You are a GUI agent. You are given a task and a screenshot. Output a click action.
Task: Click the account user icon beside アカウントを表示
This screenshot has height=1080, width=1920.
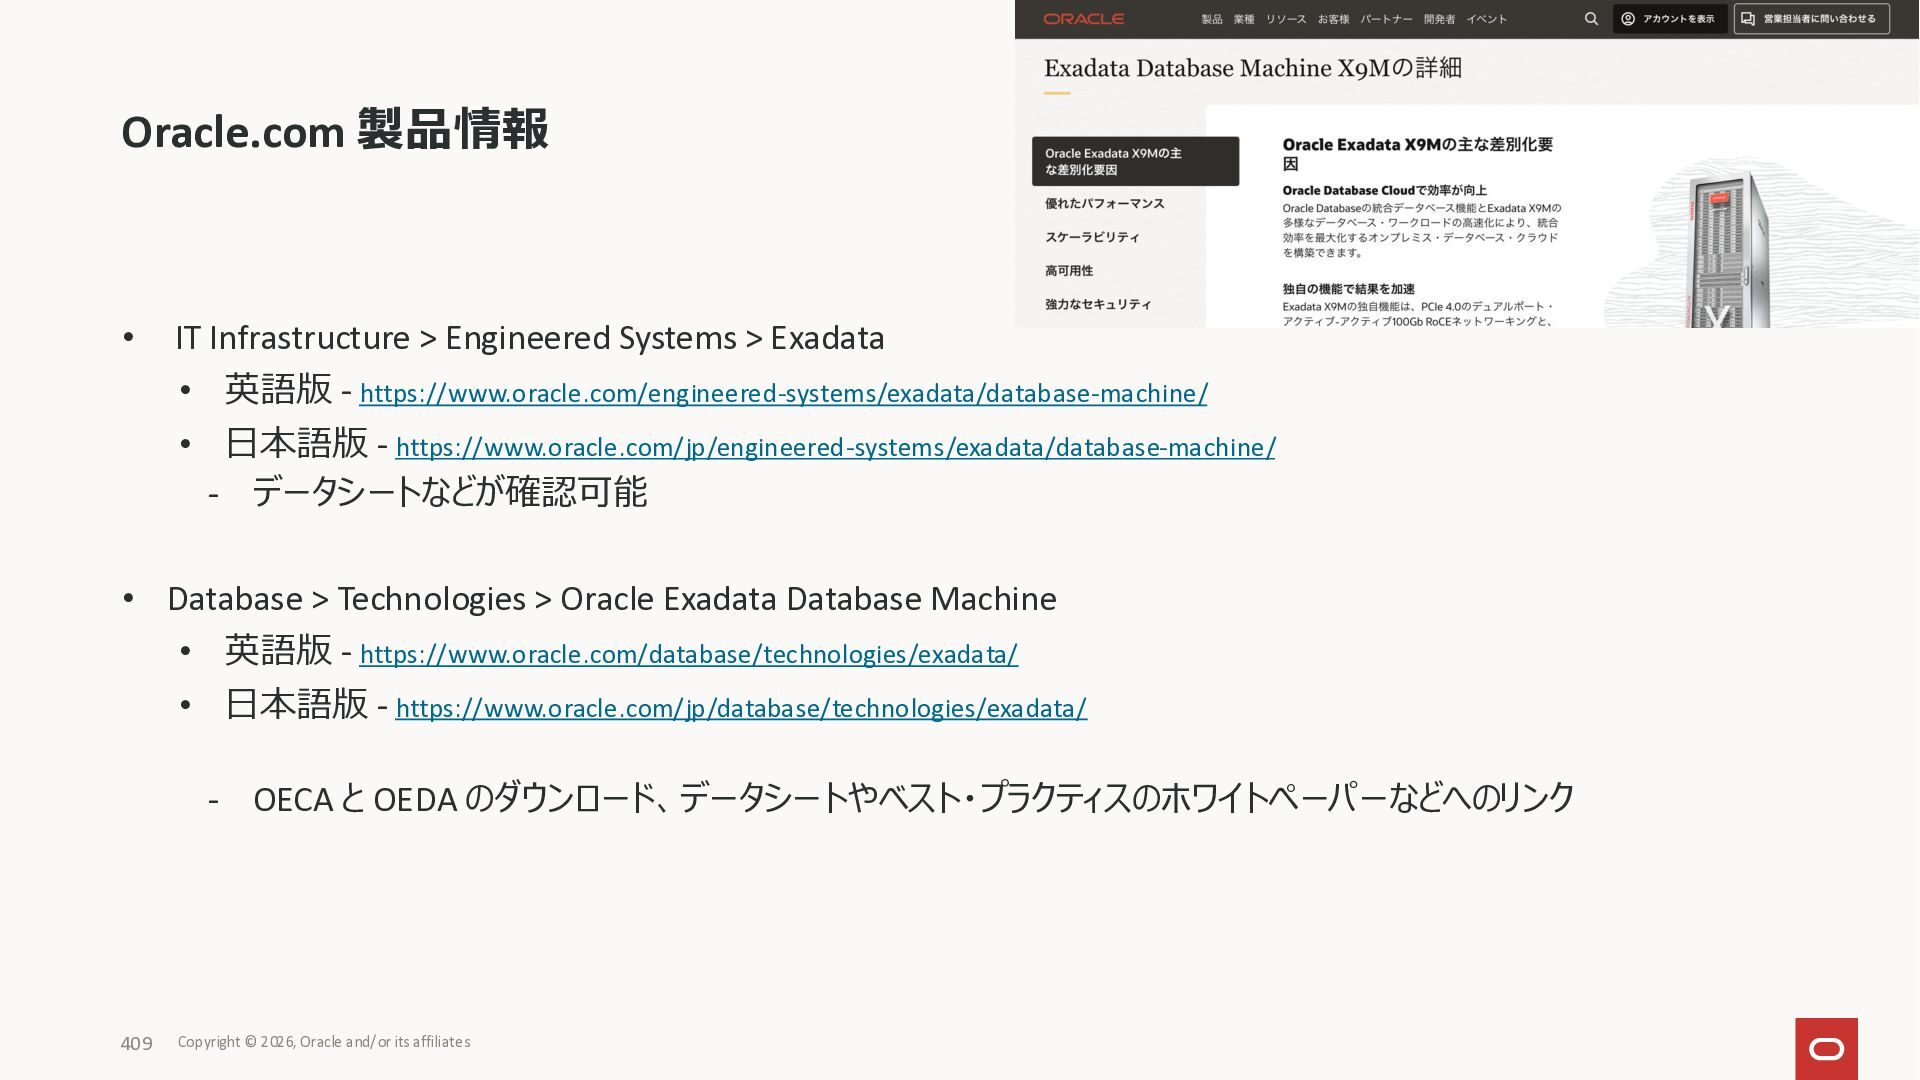point(1628,19)
